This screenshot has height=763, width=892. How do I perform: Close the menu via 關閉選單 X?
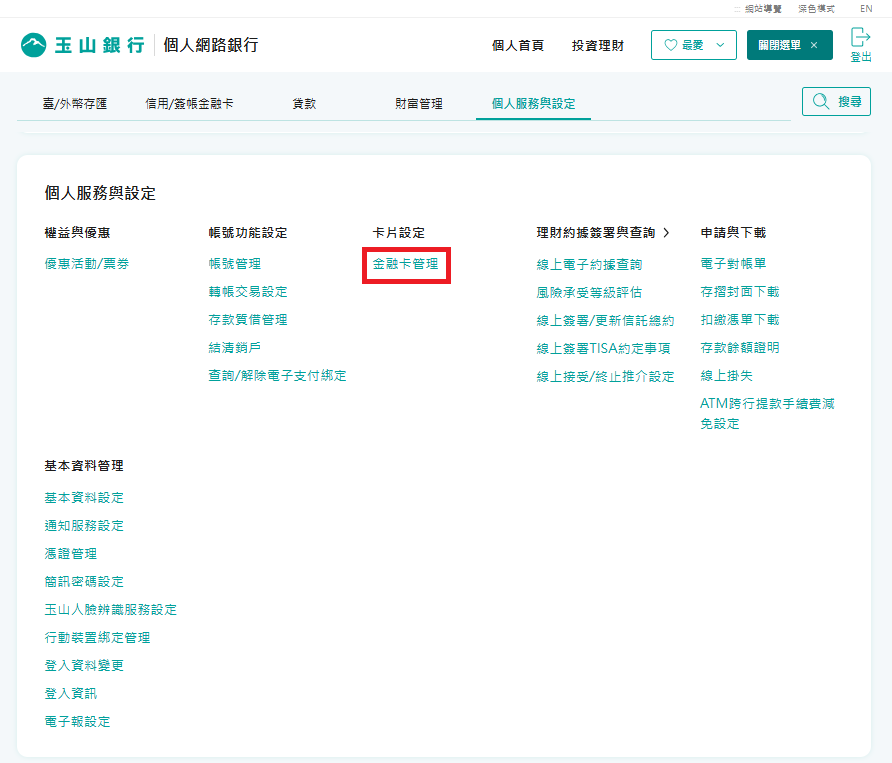coord(814,45)
